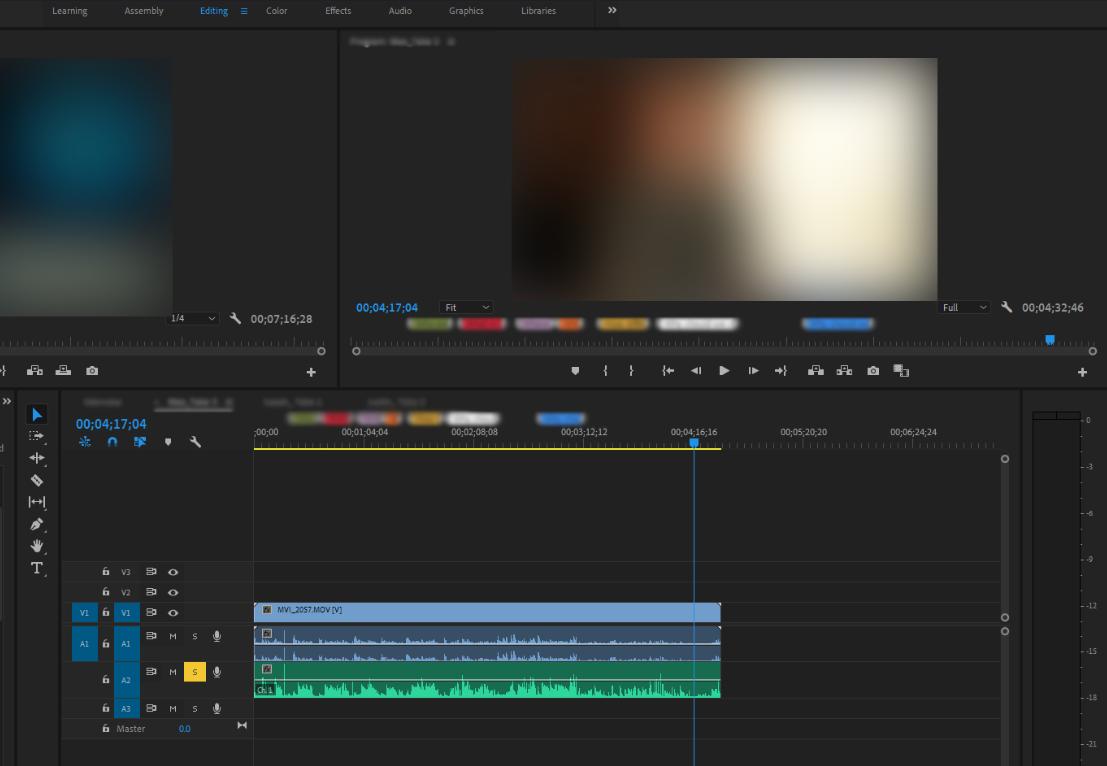The image size is (1107, 766).
Task: Add marker in the timeline panel
Action: [168, 442]
